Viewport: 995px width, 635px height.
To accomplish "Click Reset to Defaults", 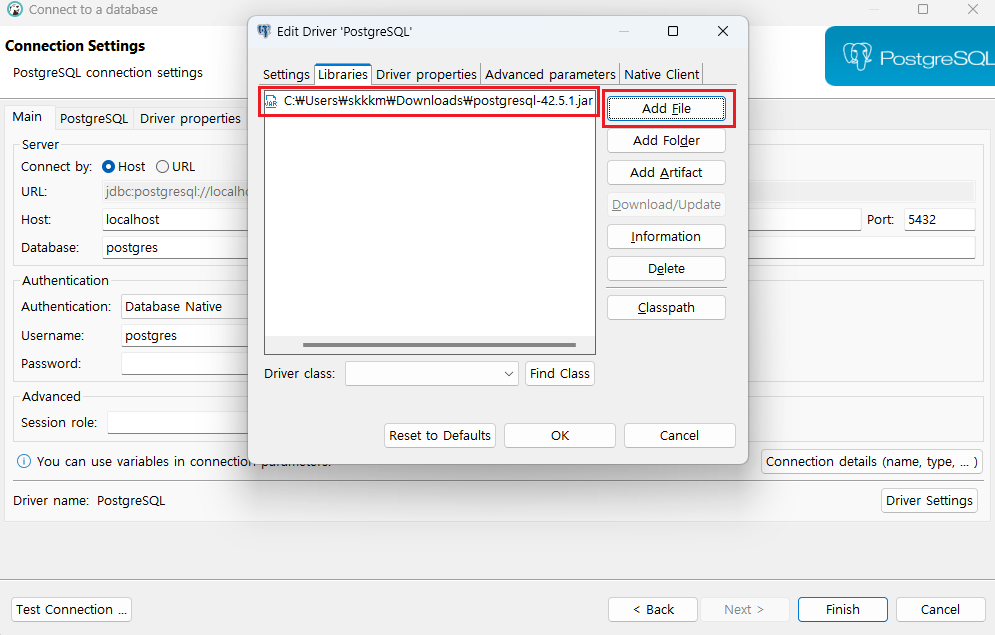I will pyautogui.click(x=440, y=436).
